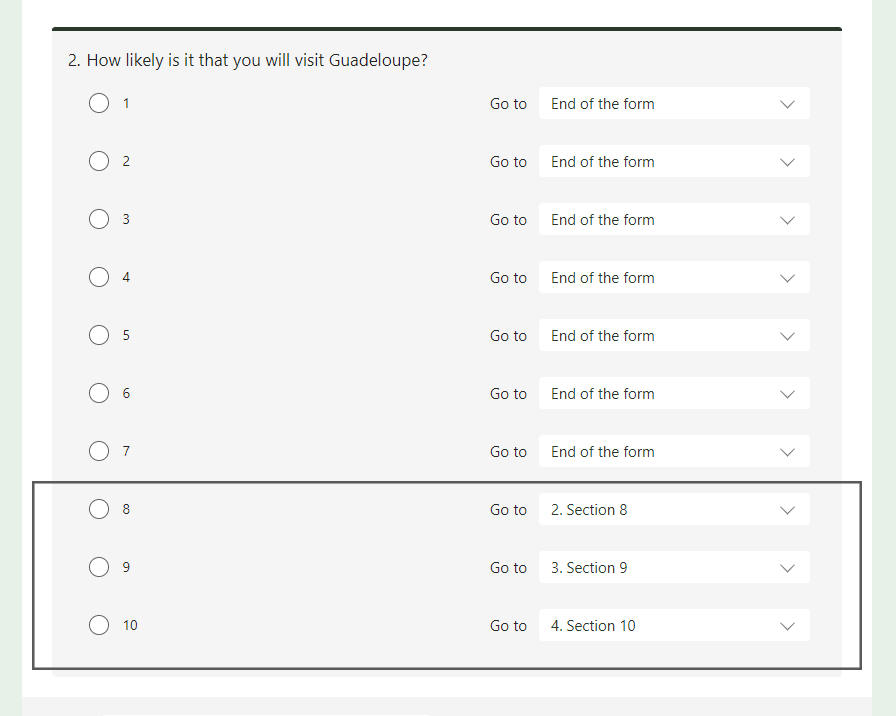The height and width of the screenshot is (716, 896).
Task: Open the Go to dropdown beside option 3
Action: (673, 219)
